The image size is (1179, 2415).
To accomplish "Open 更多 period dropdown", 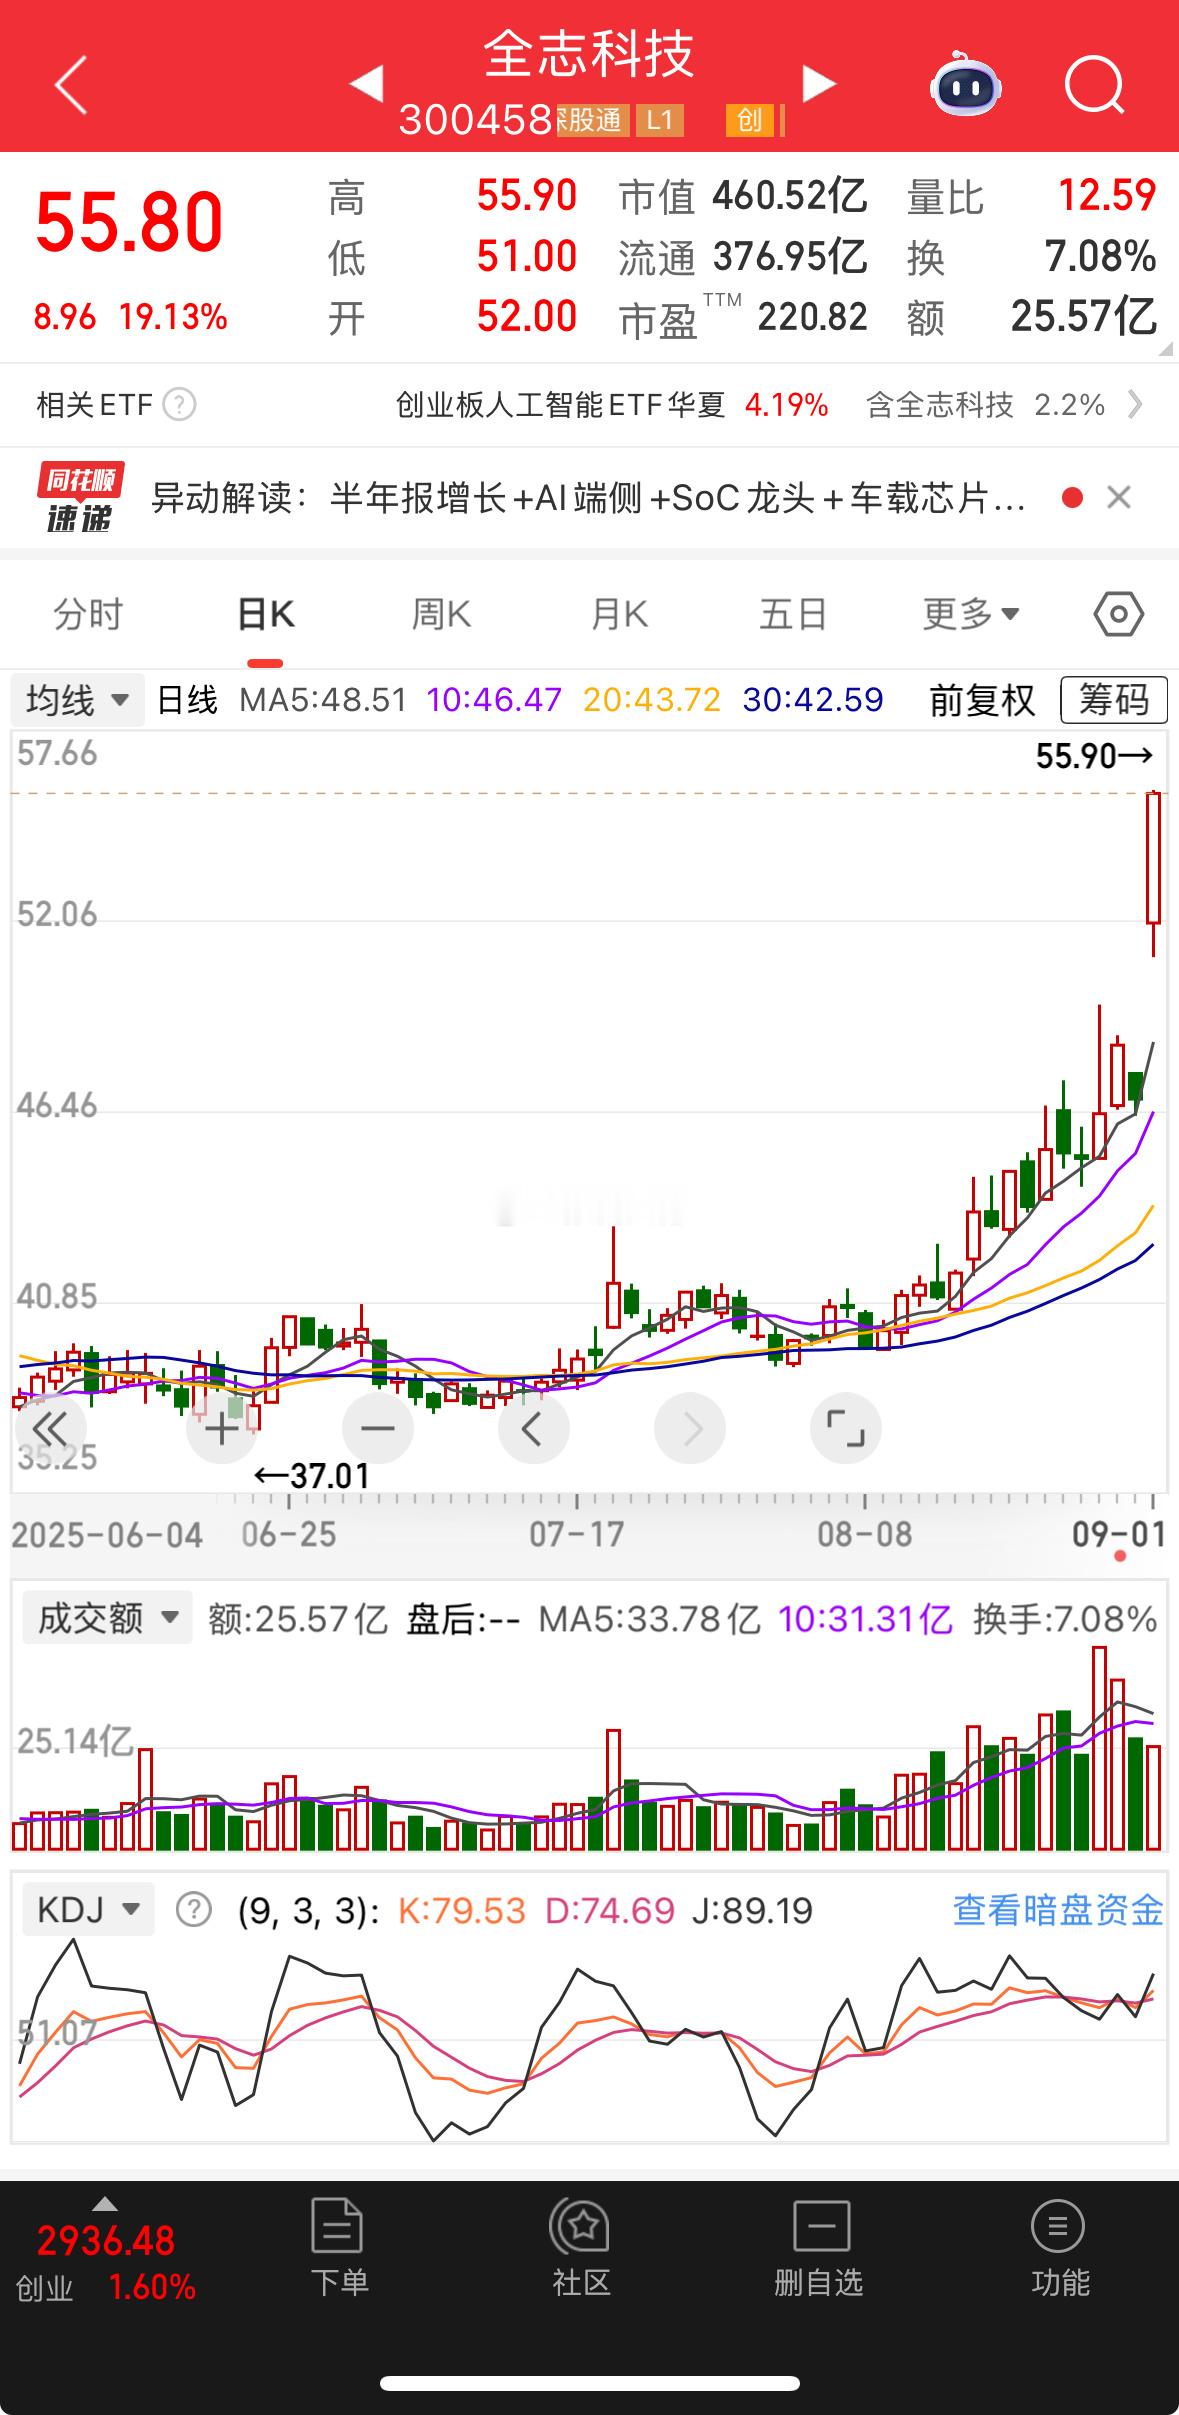I will click(971, 614).
